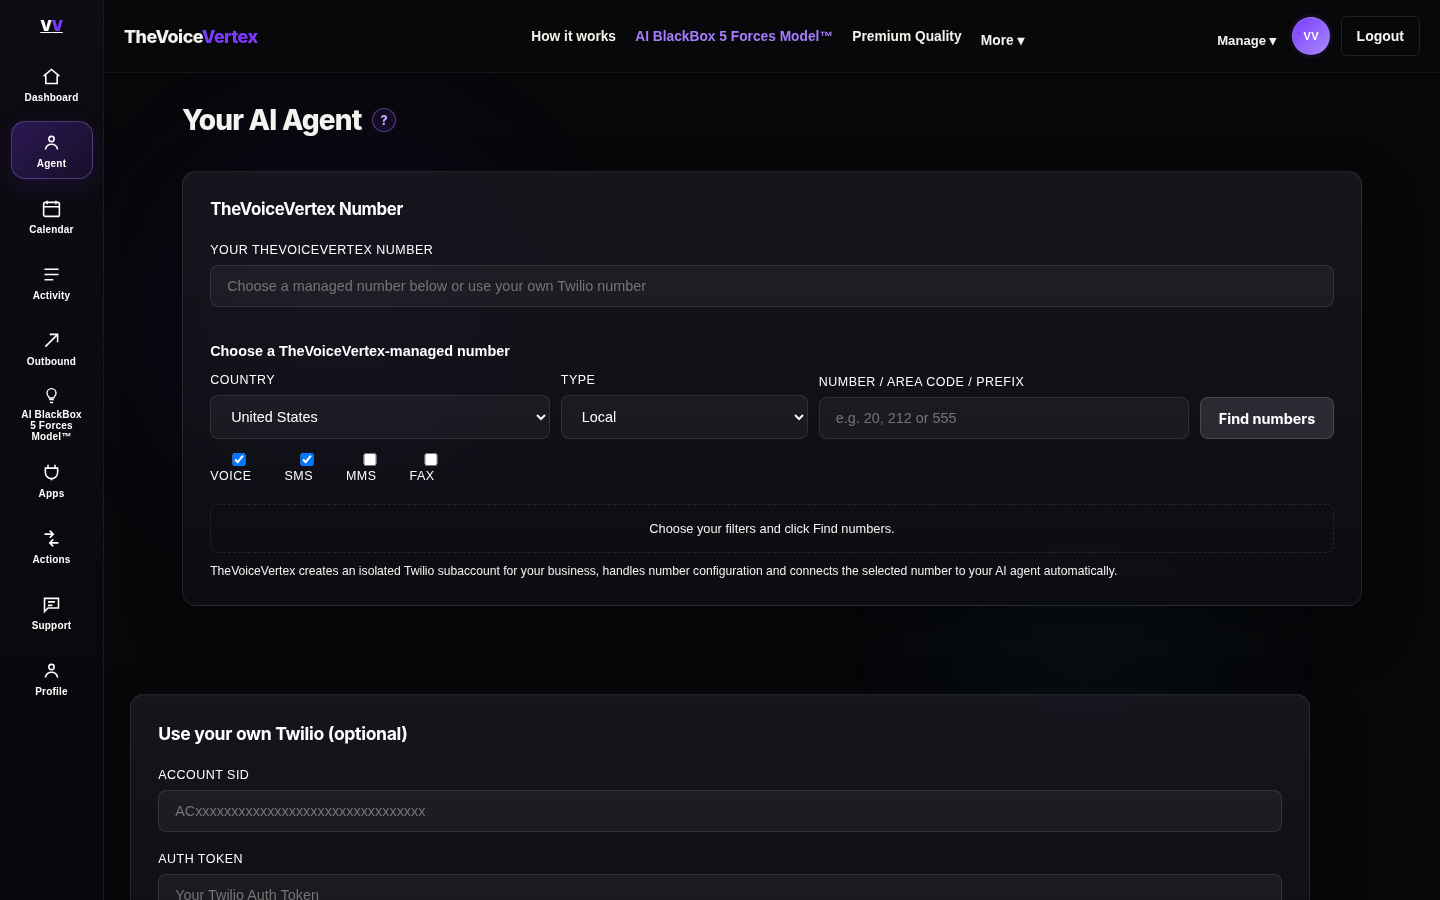Click the TheVoiceVertex brand link
Image resolution: width=1440 pixels, height=900 pixels.
(x=191, y=36)
